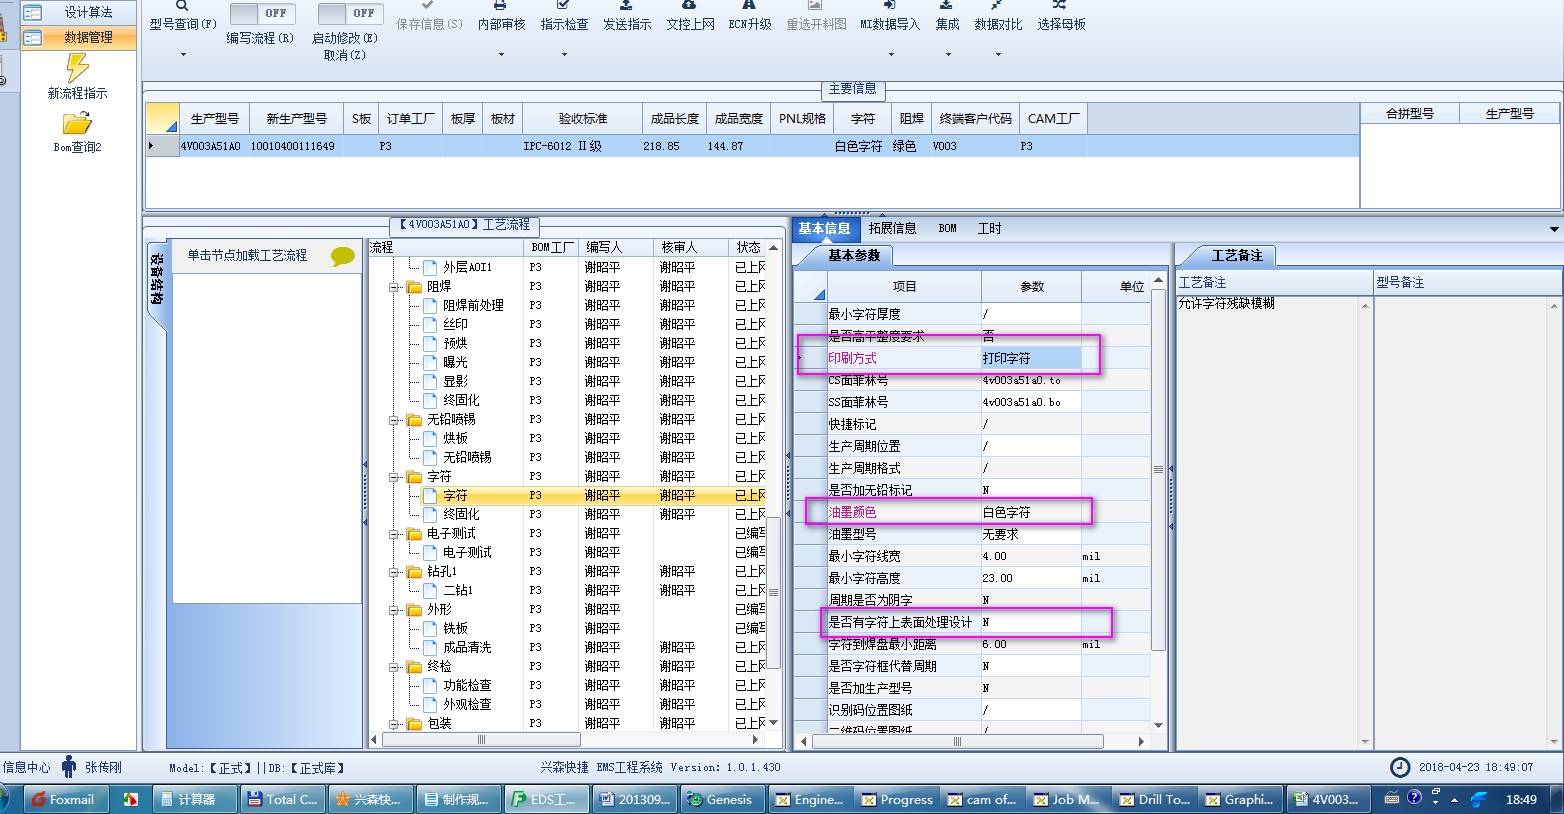
Task: Switch to Total C... taskbar window
Action: pos(282,799)
